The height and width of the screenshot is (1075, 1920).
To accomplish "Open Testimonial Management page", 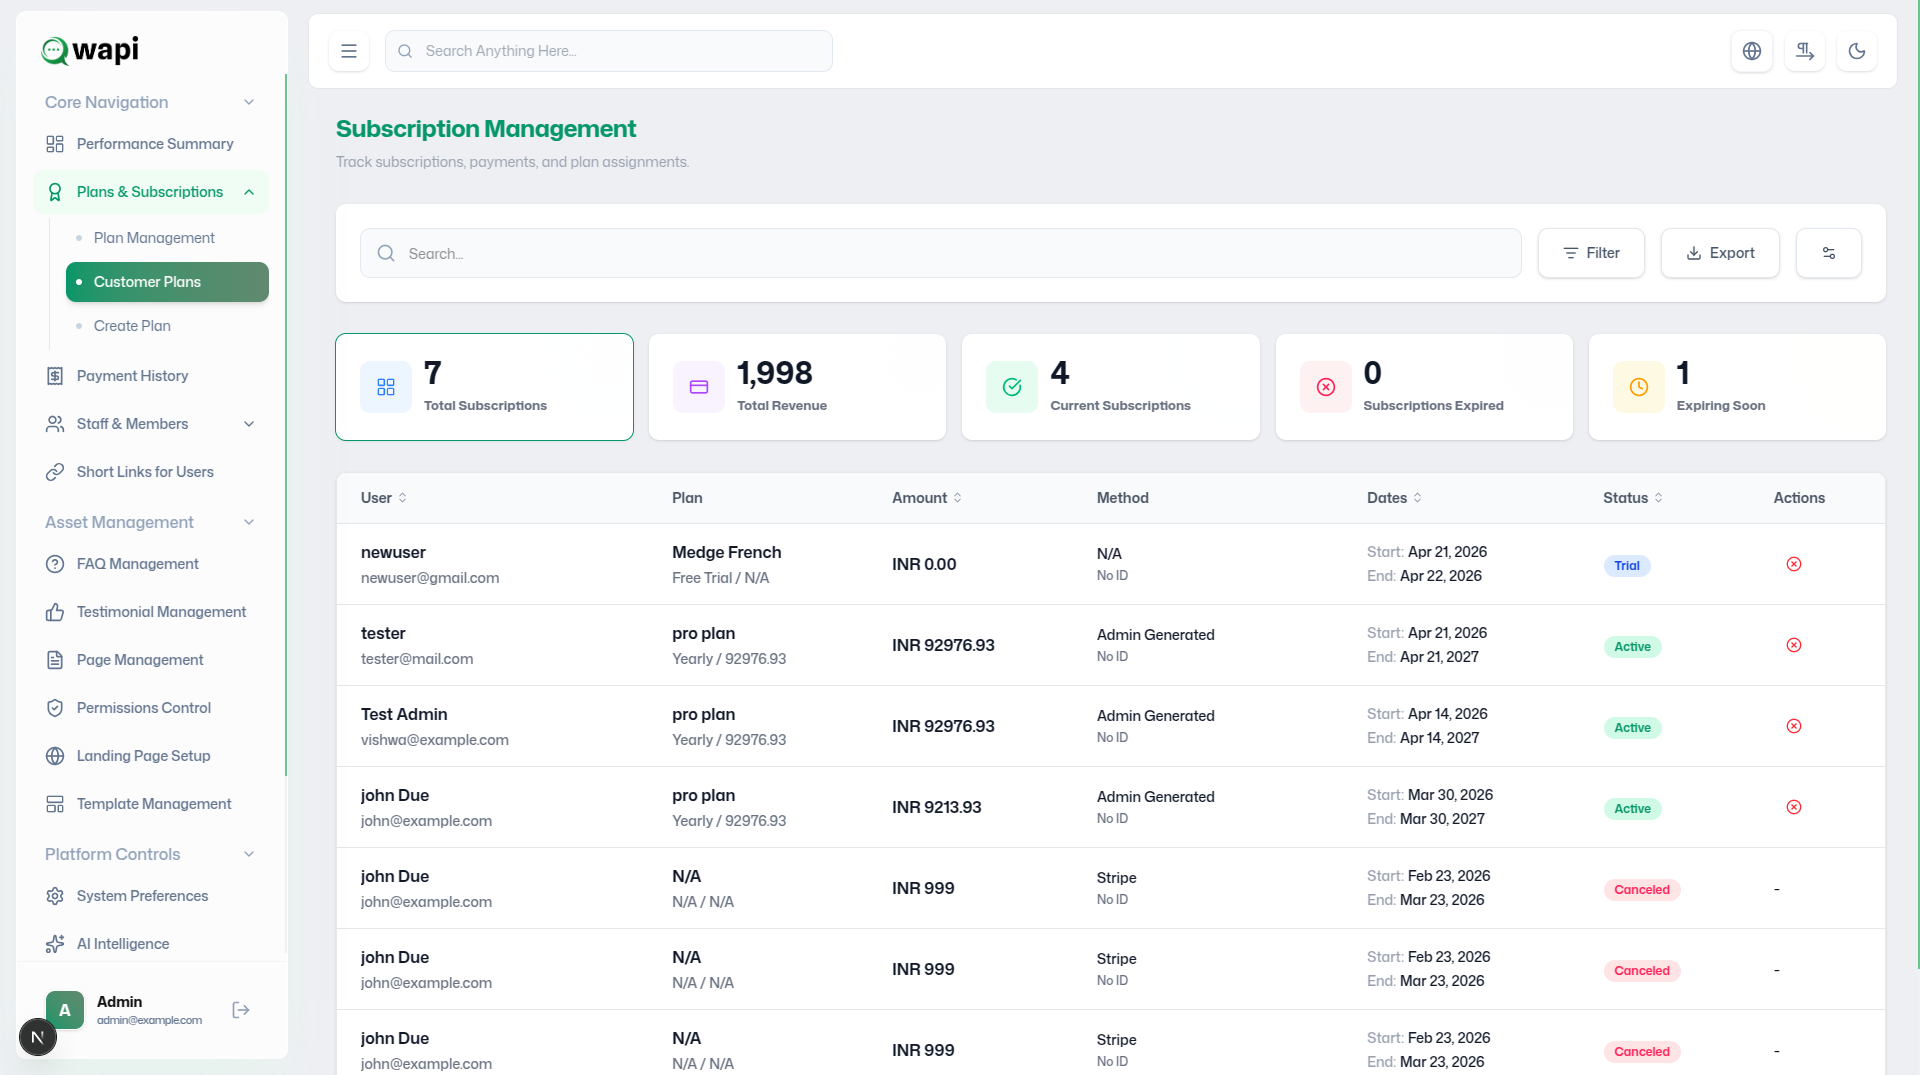I will point(151,612).
